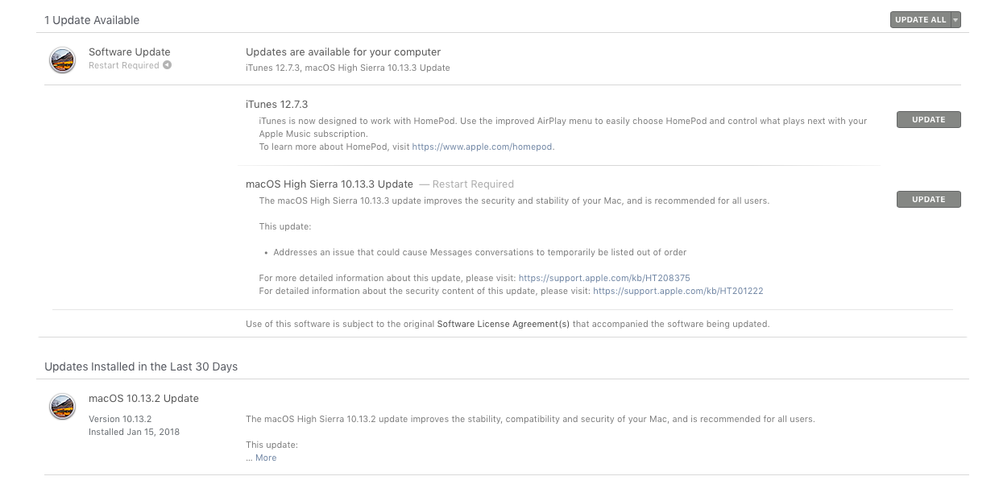Update macOS High Sierra 10.13.3
The image size is (999, 480).
tap(928, 199)
